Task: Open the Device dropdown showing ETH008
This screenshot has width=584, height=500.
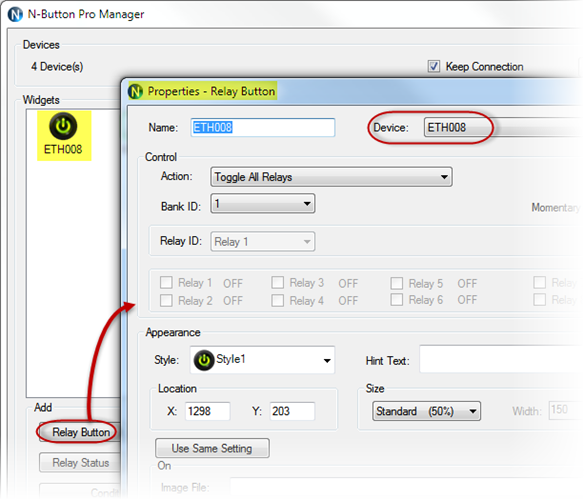Action: tap(503, 127)
